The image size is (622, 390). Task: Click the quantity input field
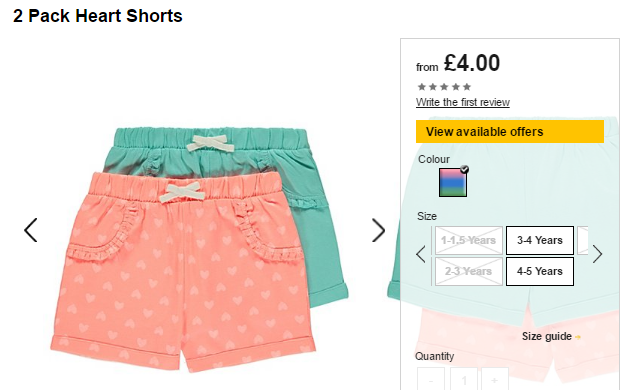pos(463,379)
